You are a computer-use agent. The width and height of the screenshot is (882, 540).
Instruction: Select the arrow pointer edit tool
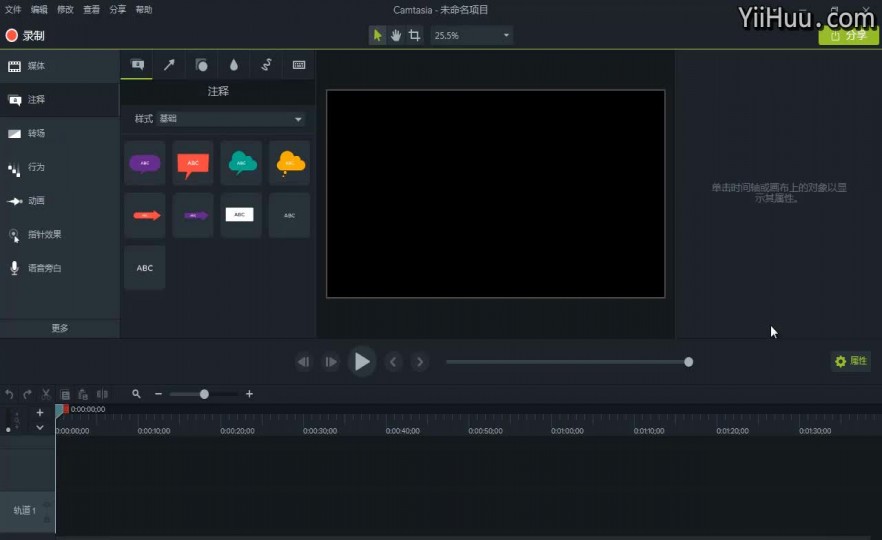pyautogui.click(x=377, y=35)
